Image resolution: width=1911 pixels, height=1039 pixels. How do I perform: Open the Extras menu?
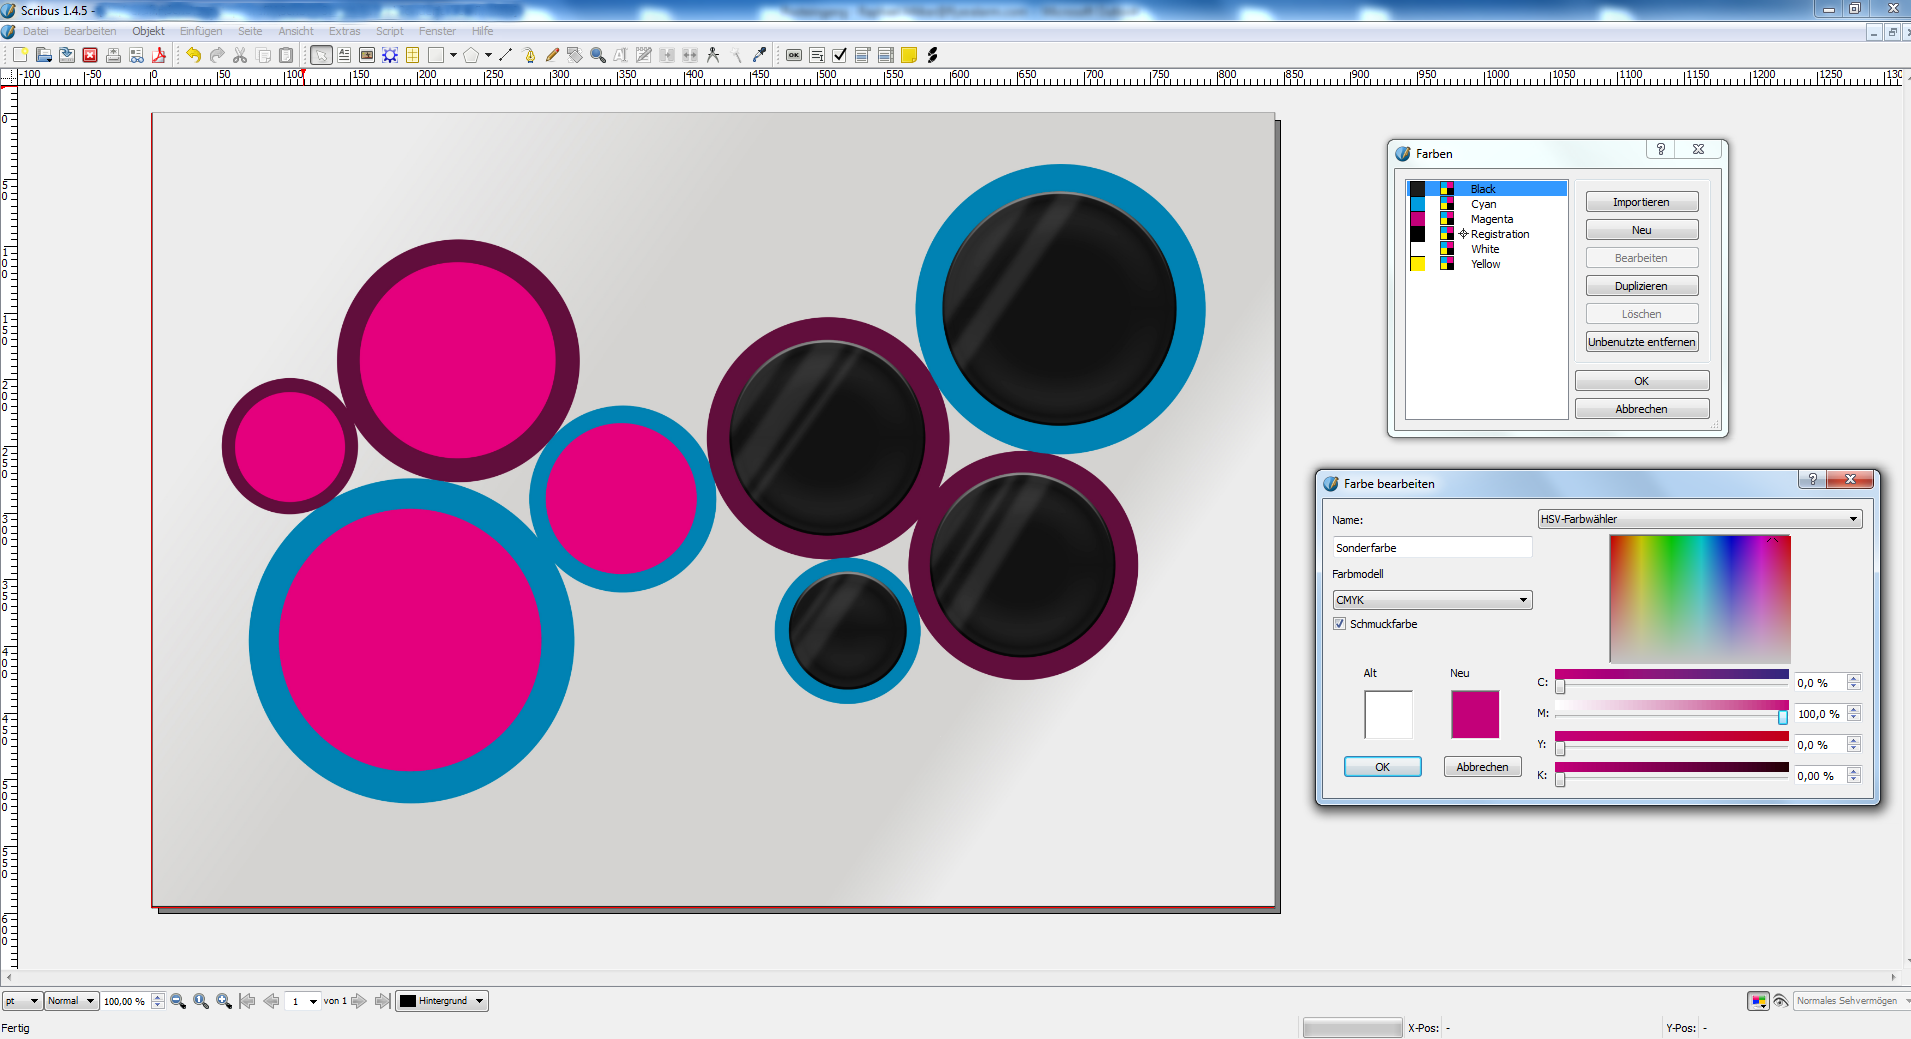343,31
